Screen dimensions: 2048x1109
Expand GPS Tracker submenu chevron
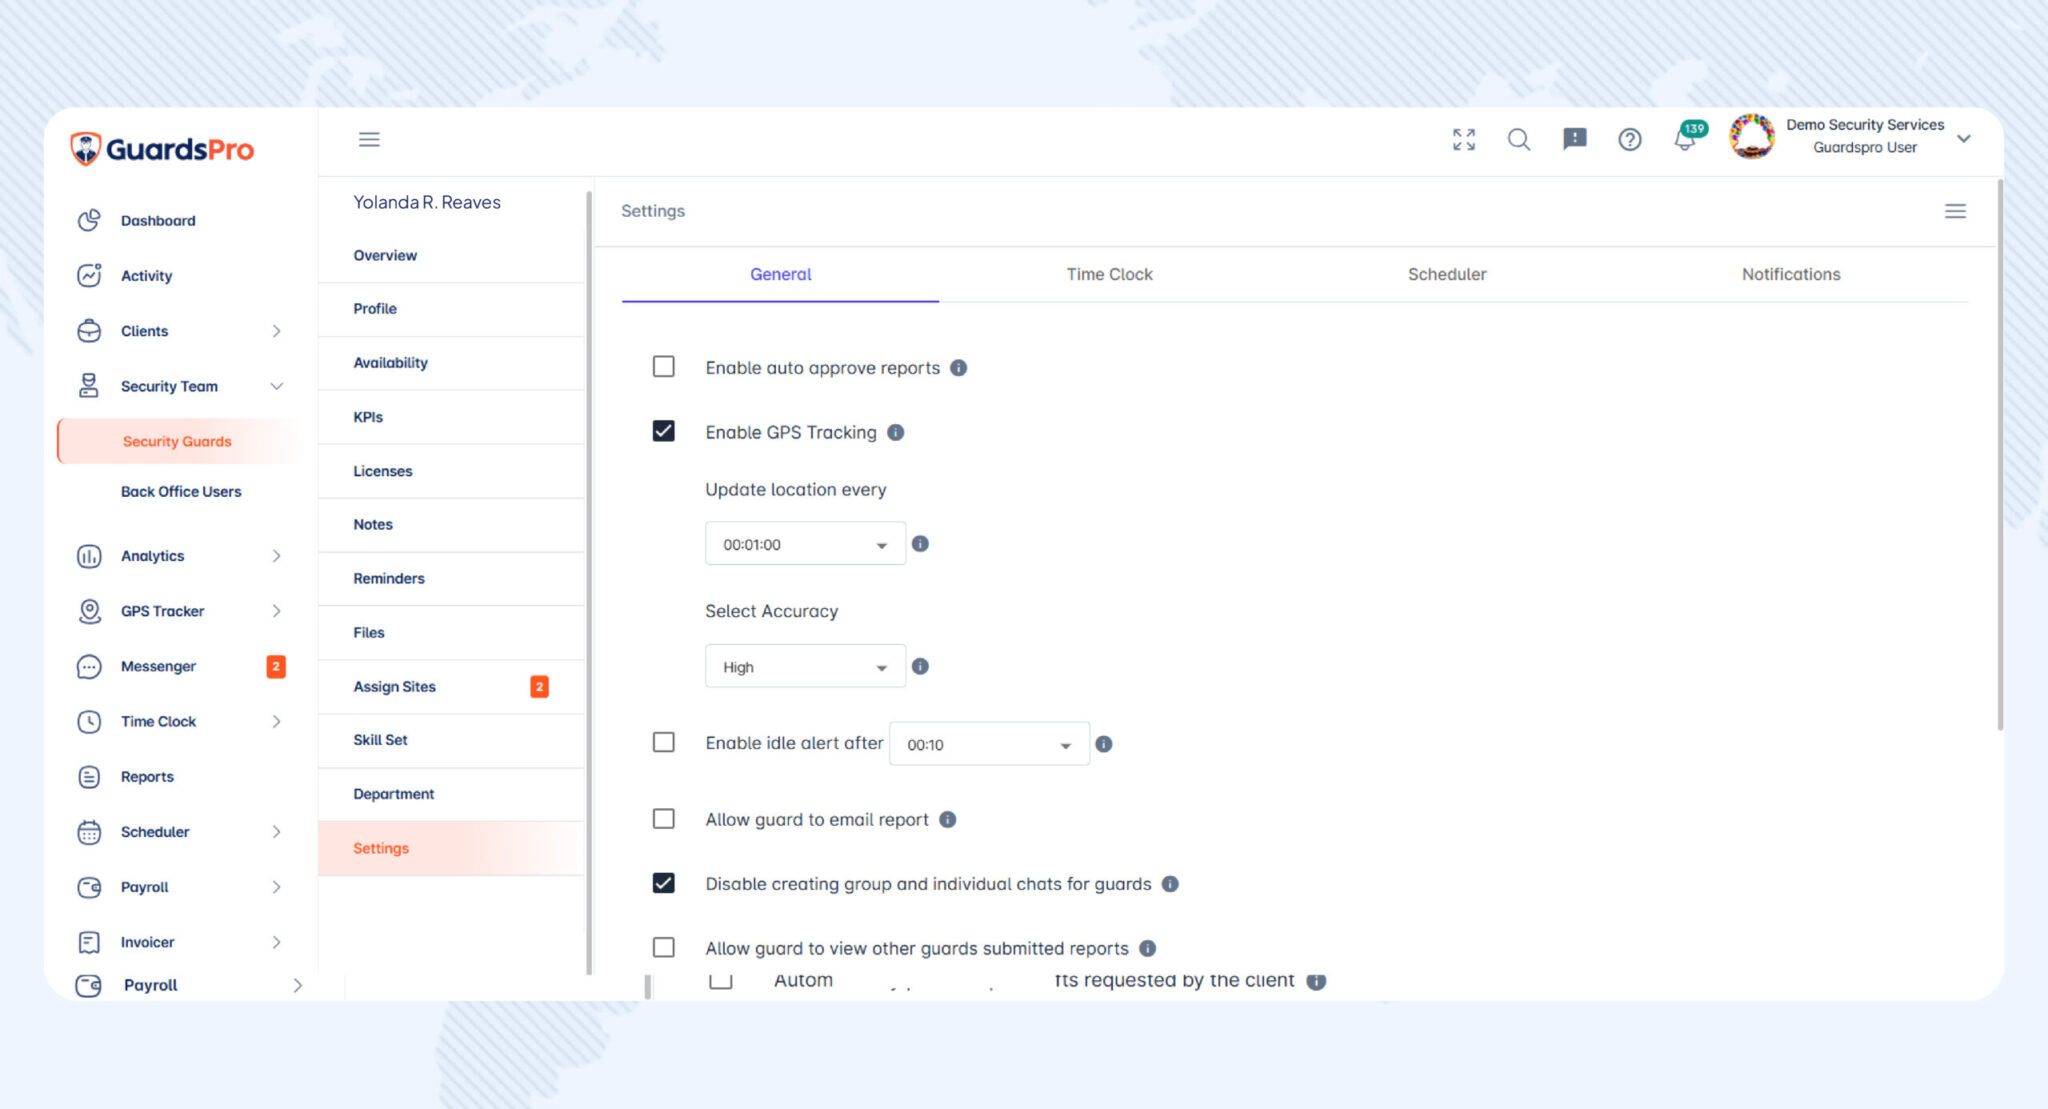tap(277, 611)
